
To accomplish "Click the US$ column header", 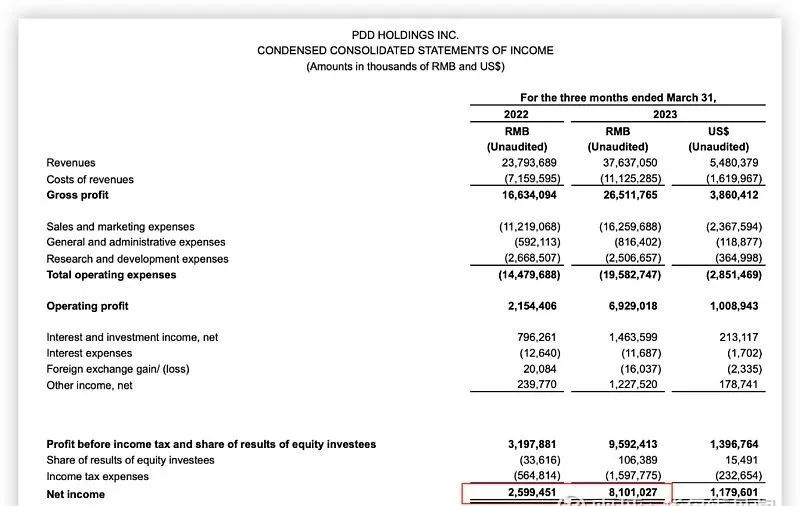I will (x=718, y=131).
